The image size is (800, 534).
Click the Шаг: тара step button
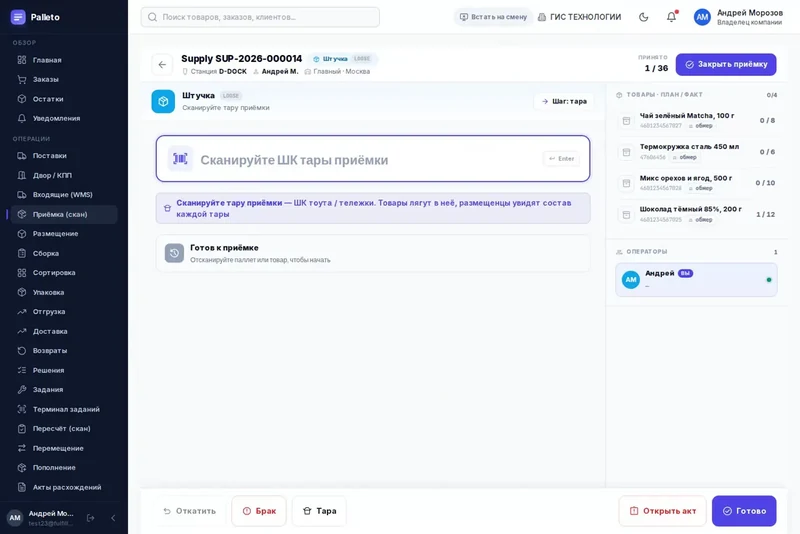tap(564, 101)
